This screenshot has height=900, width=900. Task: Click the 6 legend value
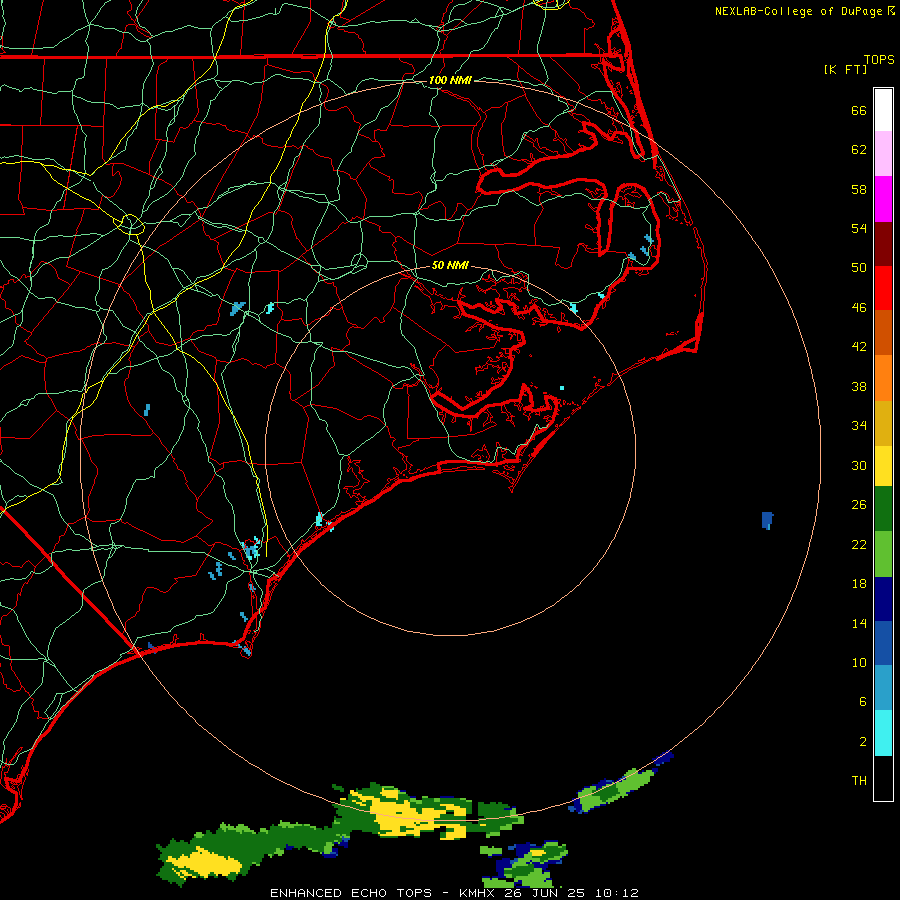863,702
